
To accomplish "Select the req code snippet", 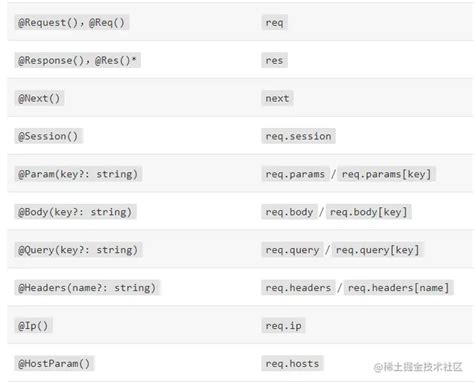I will coord(274,23).
